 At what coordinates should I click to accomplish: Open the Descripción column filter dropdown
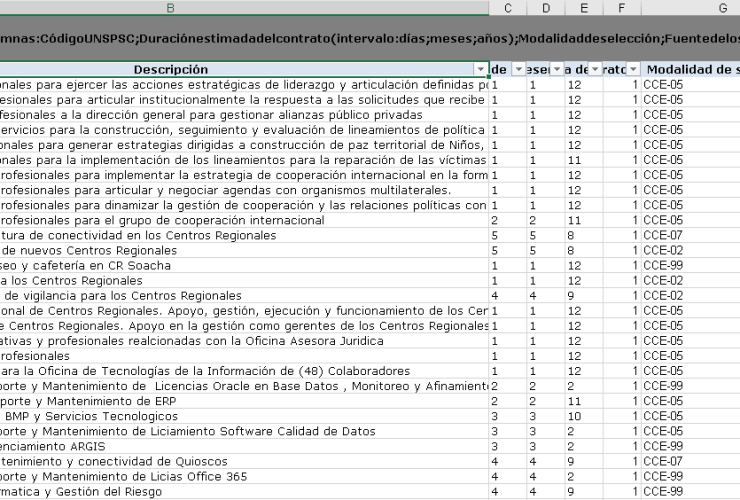480,69
